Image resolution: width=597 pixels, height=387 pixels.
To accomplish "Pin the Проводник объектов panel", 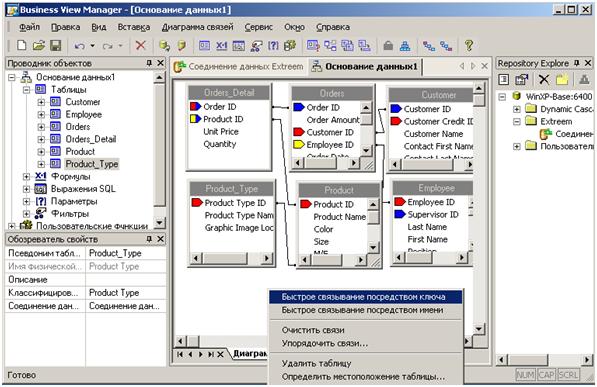I will point(149,63).
